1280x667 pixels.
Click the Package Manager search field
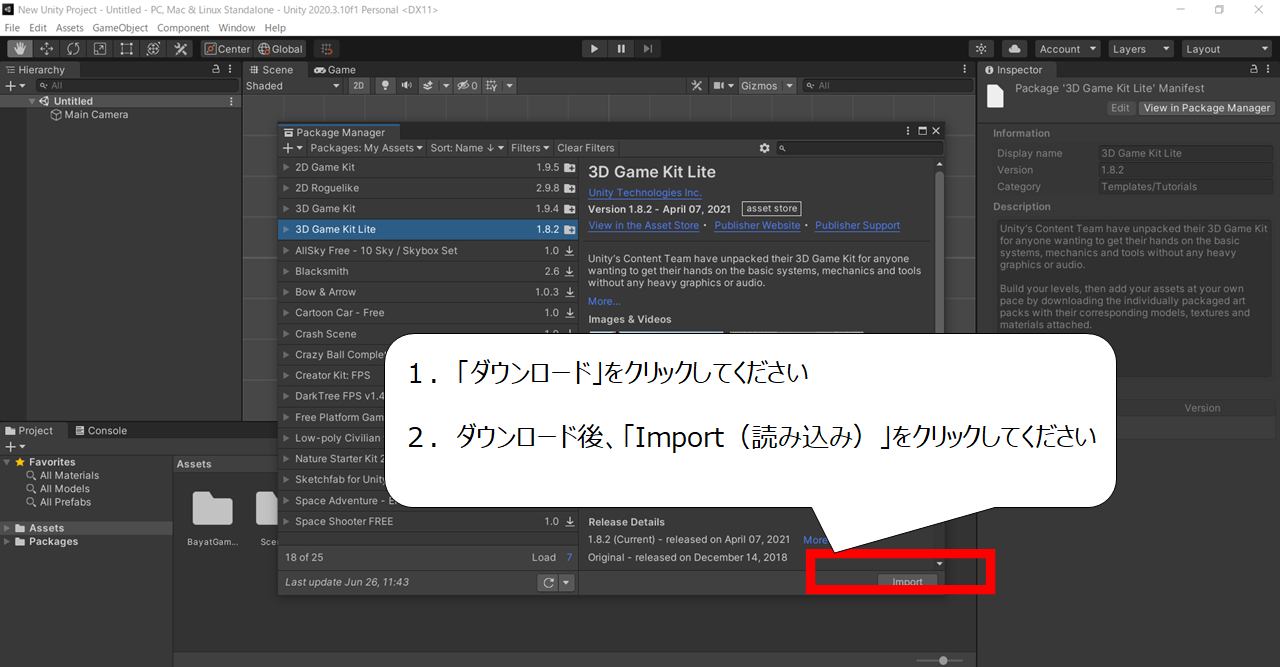click(859, 148)
